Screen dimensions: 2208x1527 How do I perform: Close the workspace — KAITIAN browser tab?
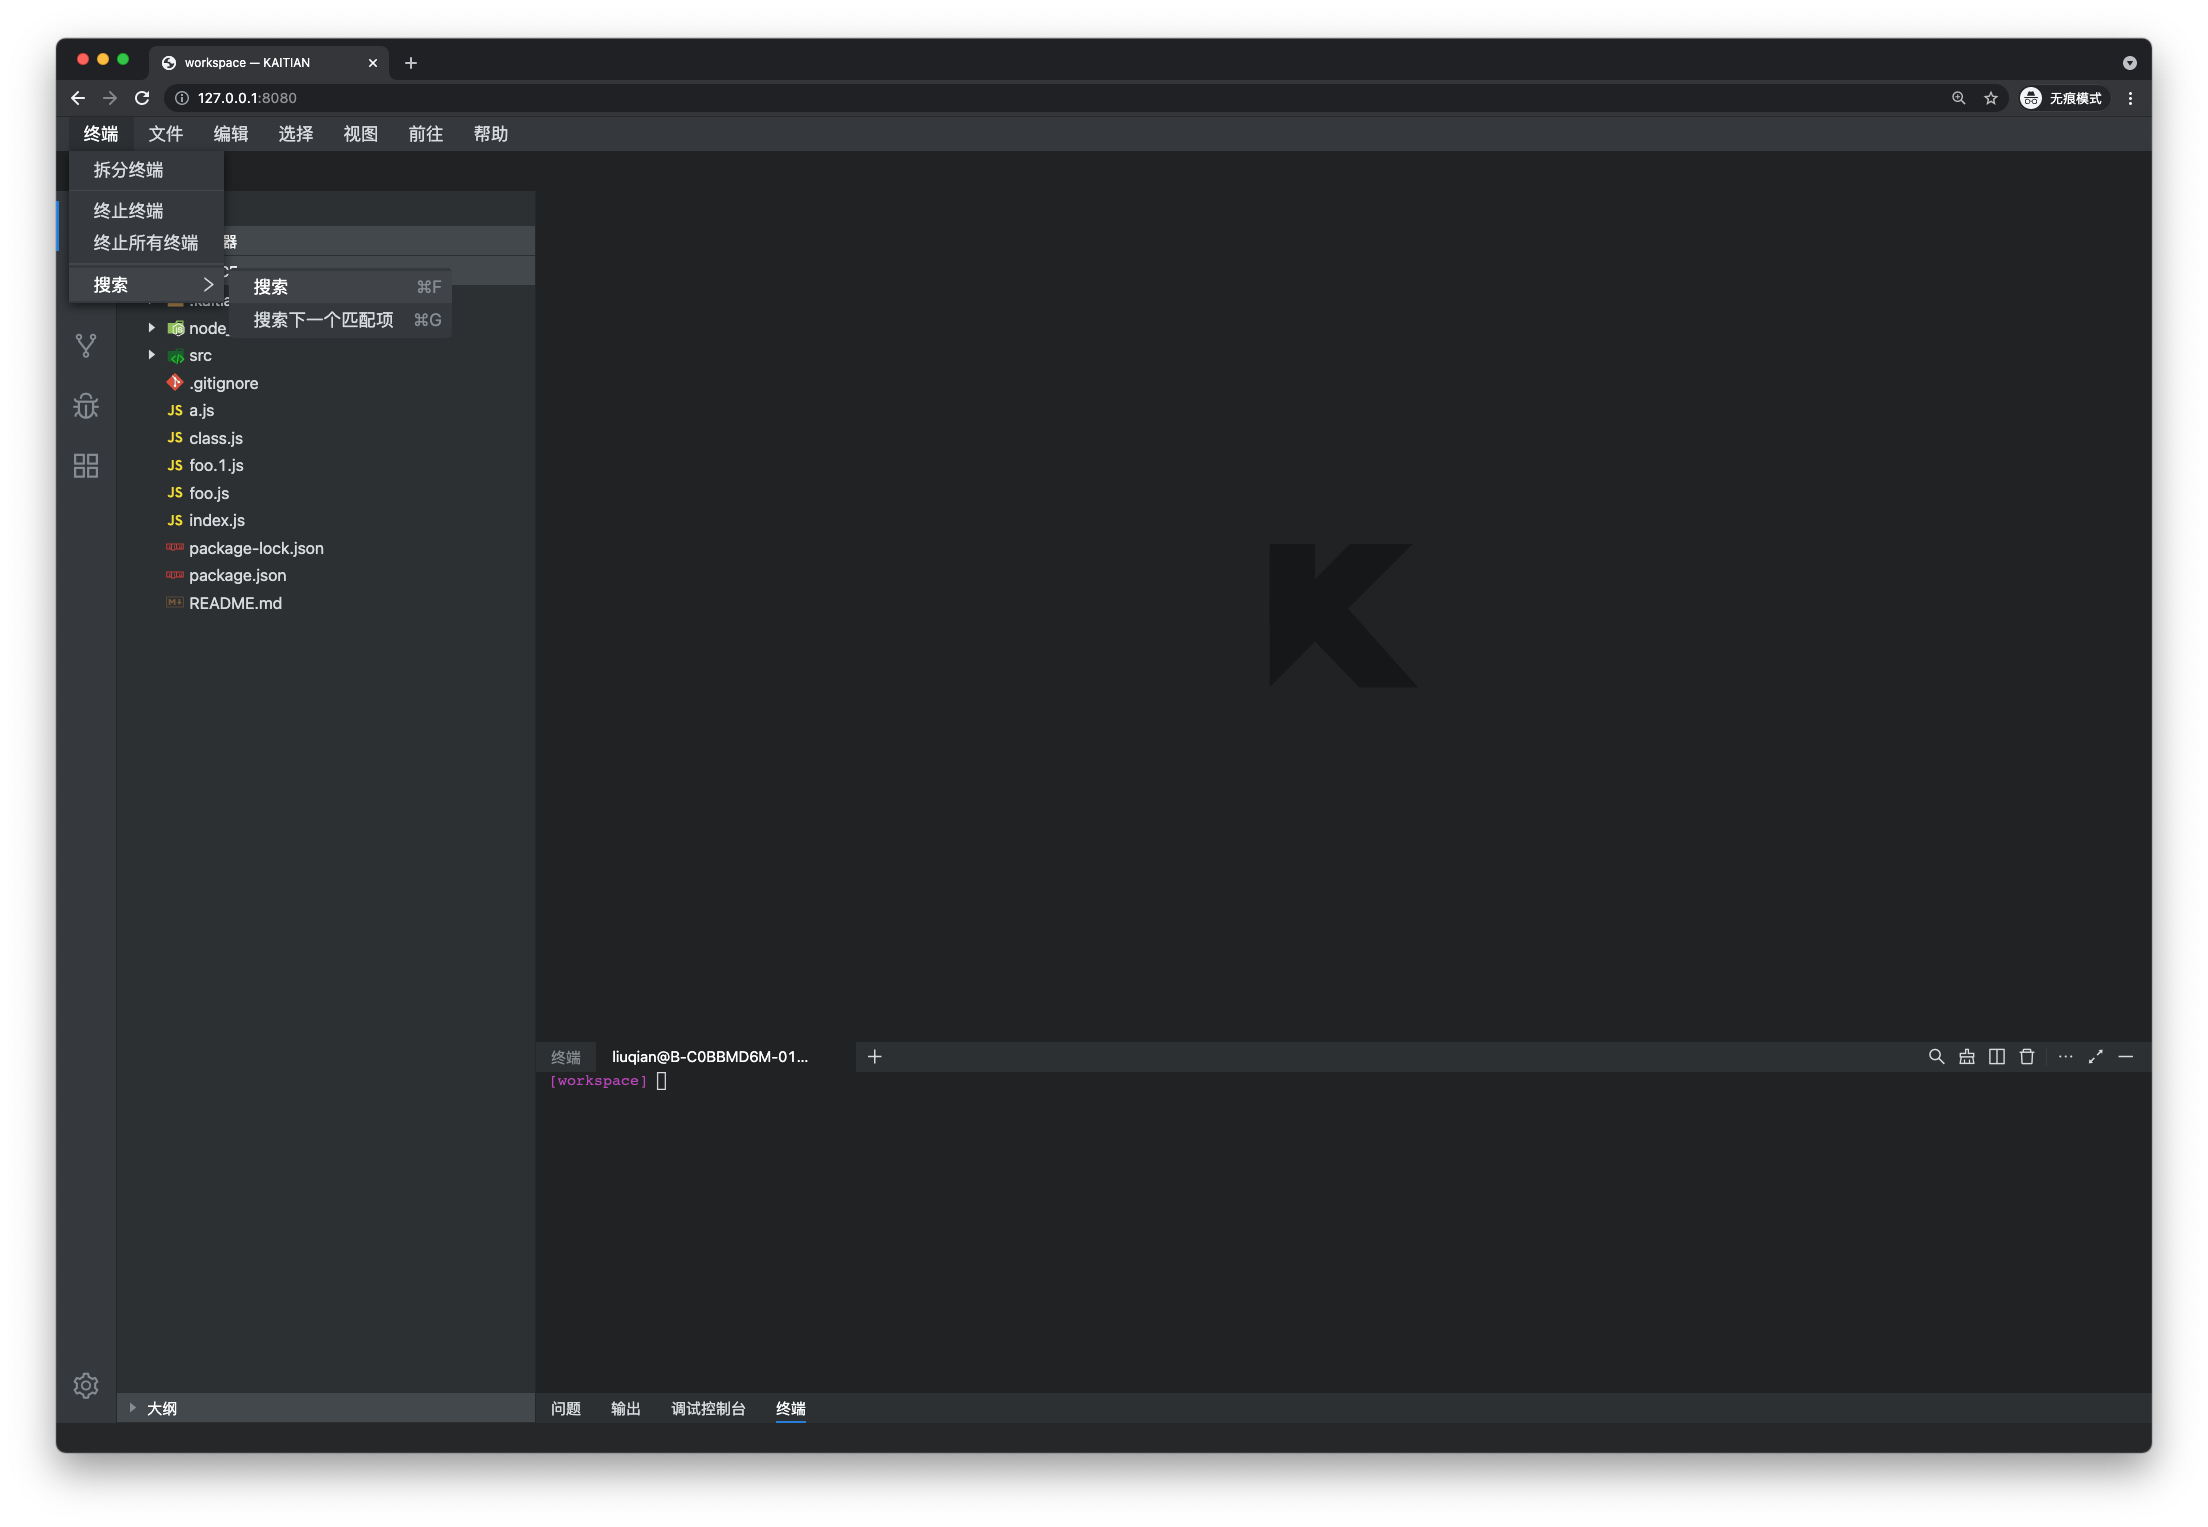click(x=373, y=63)
